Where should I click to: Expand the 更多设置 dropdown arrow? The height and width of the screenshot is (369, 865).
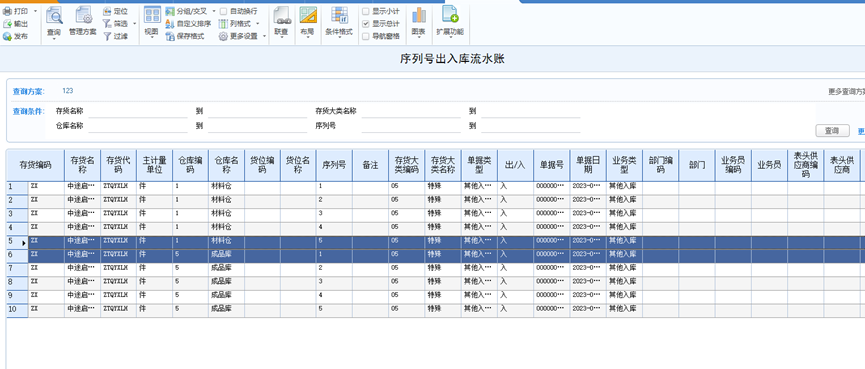coord(264,36)
